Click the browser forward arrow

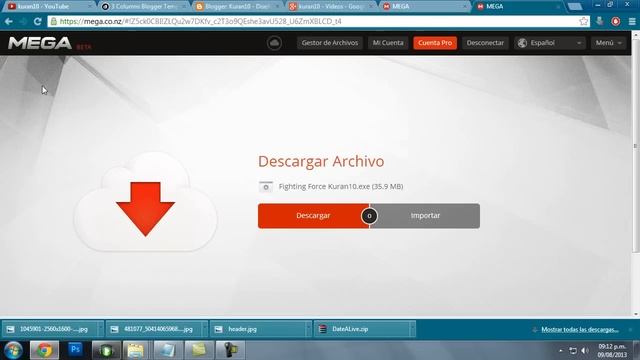[23, 21]
